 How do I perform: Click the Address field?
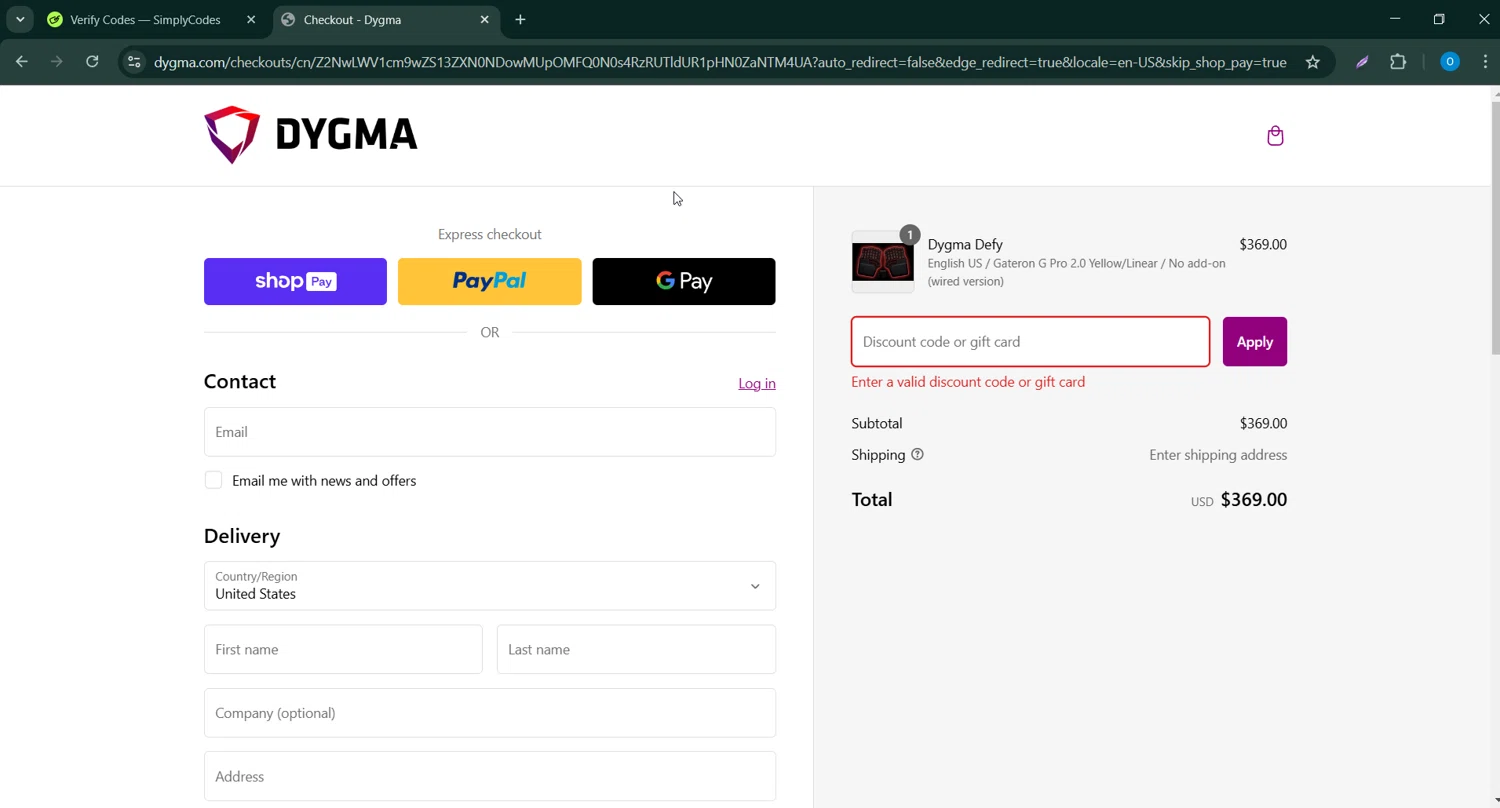pyautogui.click(x=490, y=777)
